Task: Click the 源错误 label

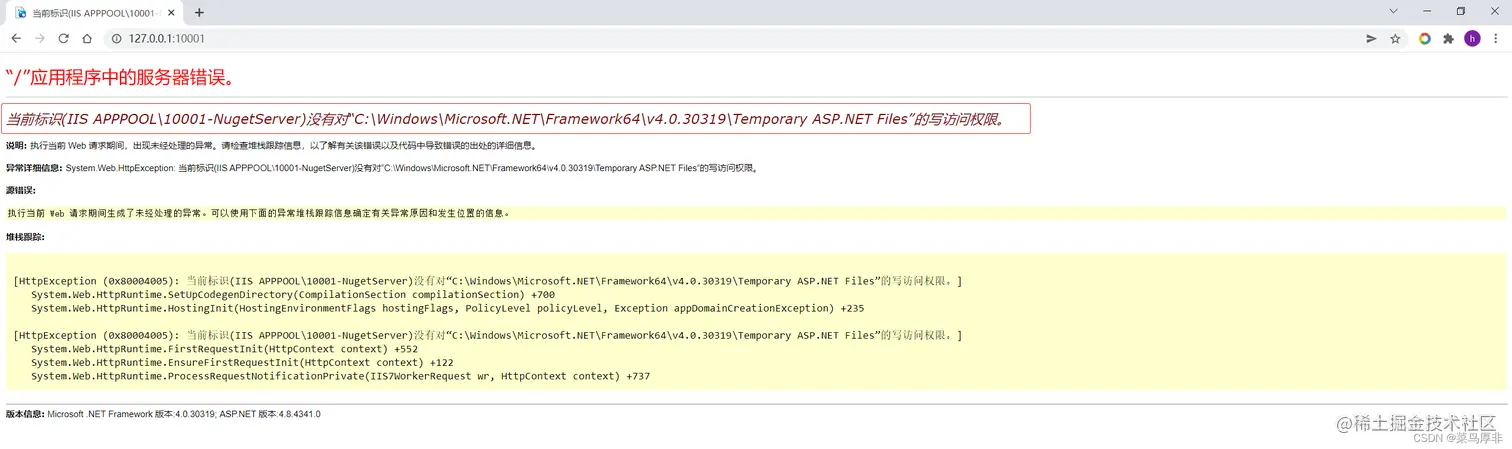Action: (20, 190)
